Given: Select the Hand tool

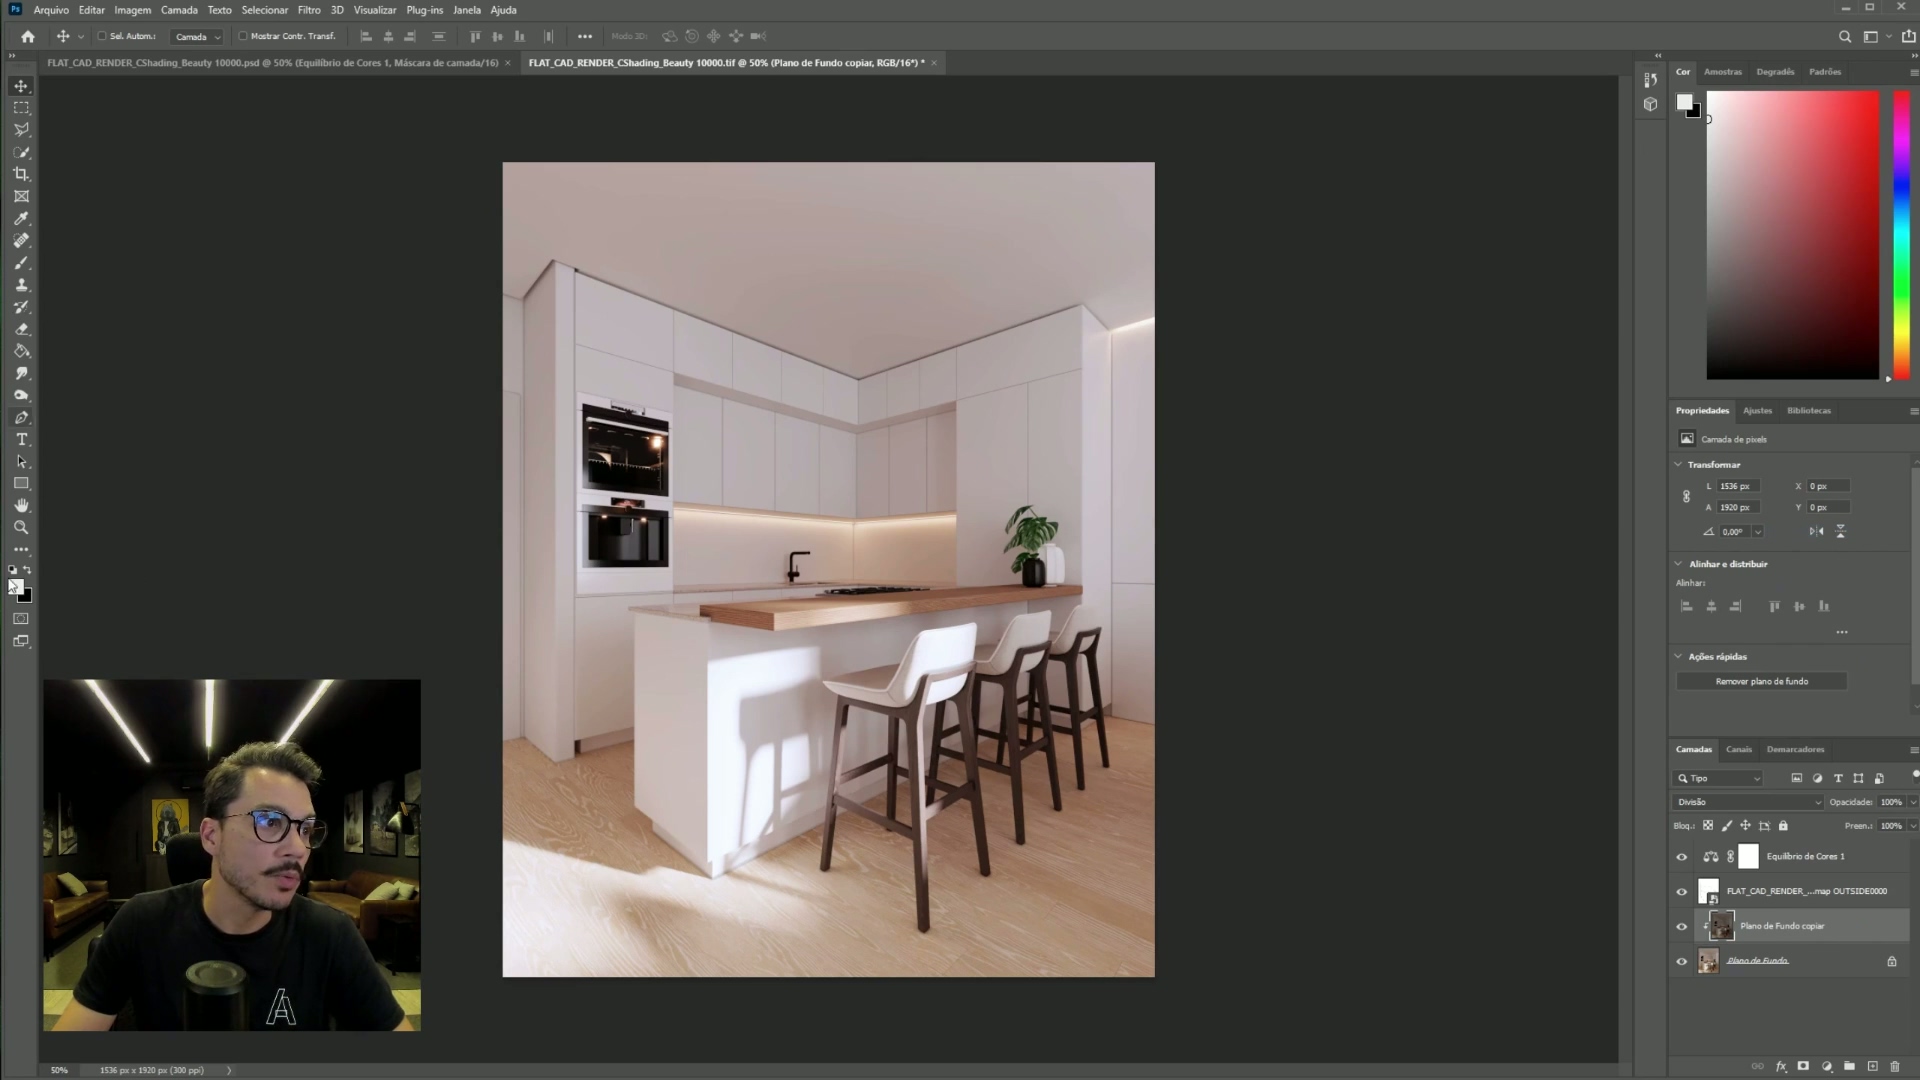Looking at the screenshot, I should [21, 506].
